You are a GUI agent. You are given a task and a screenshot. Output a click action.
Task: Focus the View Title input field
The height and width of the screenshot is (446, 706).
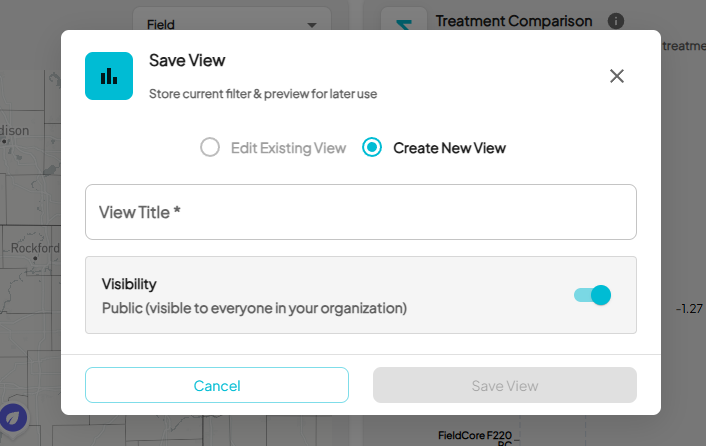[361, 212]
